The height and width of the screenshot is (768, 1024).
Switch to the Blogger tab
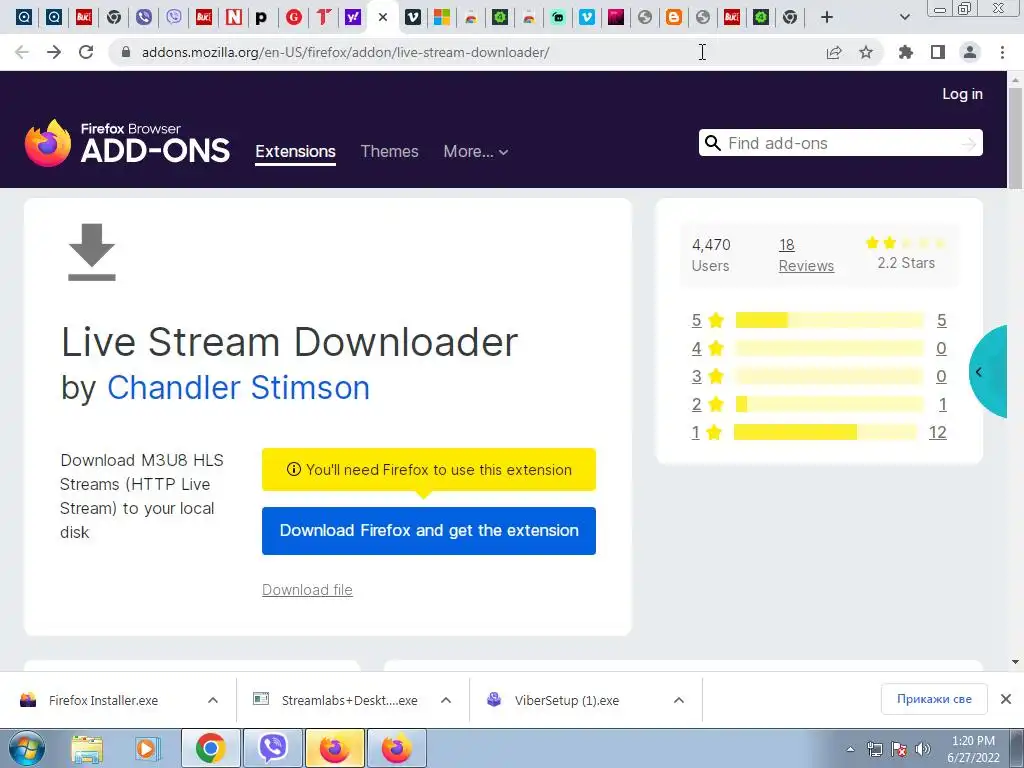673,18
